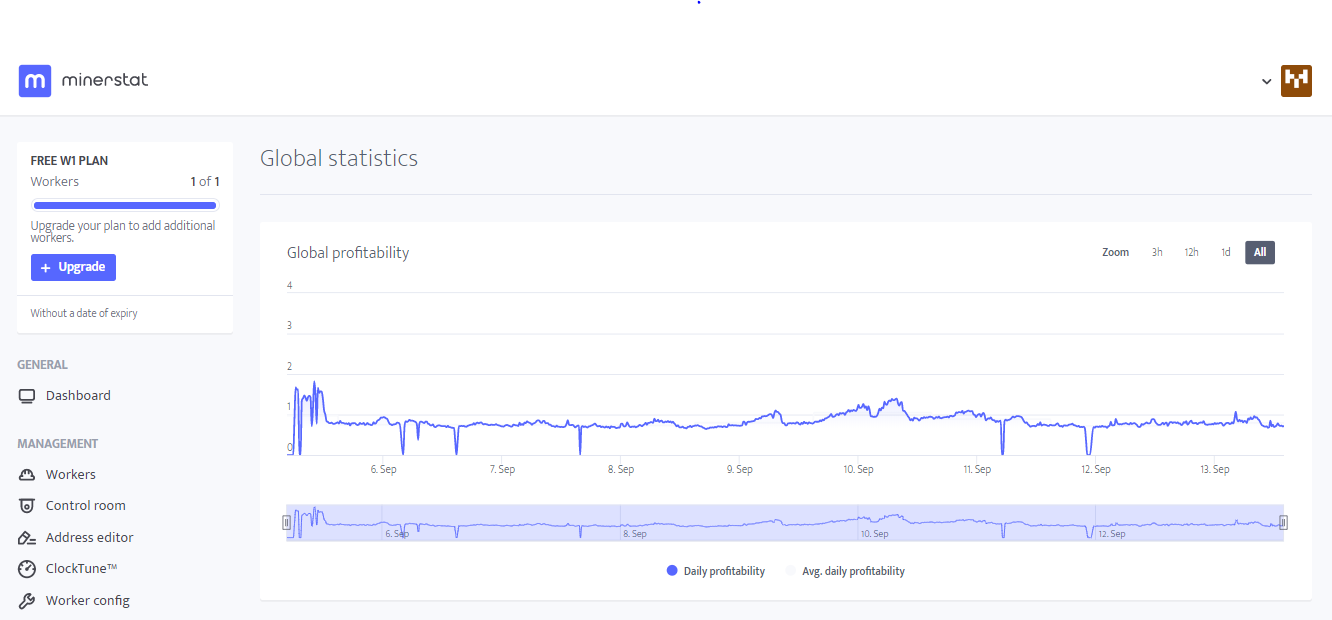Expand the account dropdown chevron
Viewport: 1332px width, 620px height.
tap(1267, 82)
